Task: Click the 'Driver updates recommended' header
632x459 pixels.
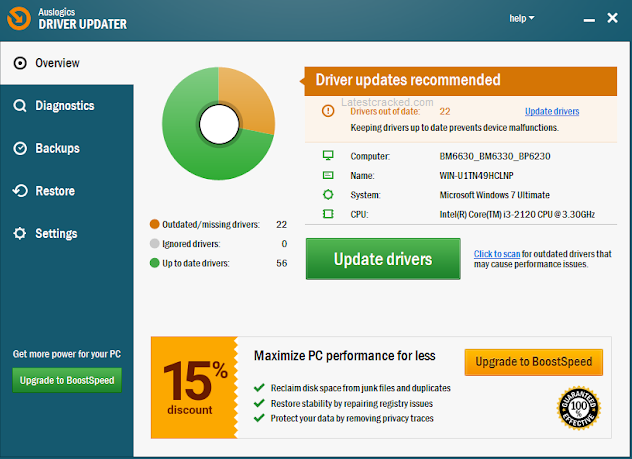Action: [460, 81]
